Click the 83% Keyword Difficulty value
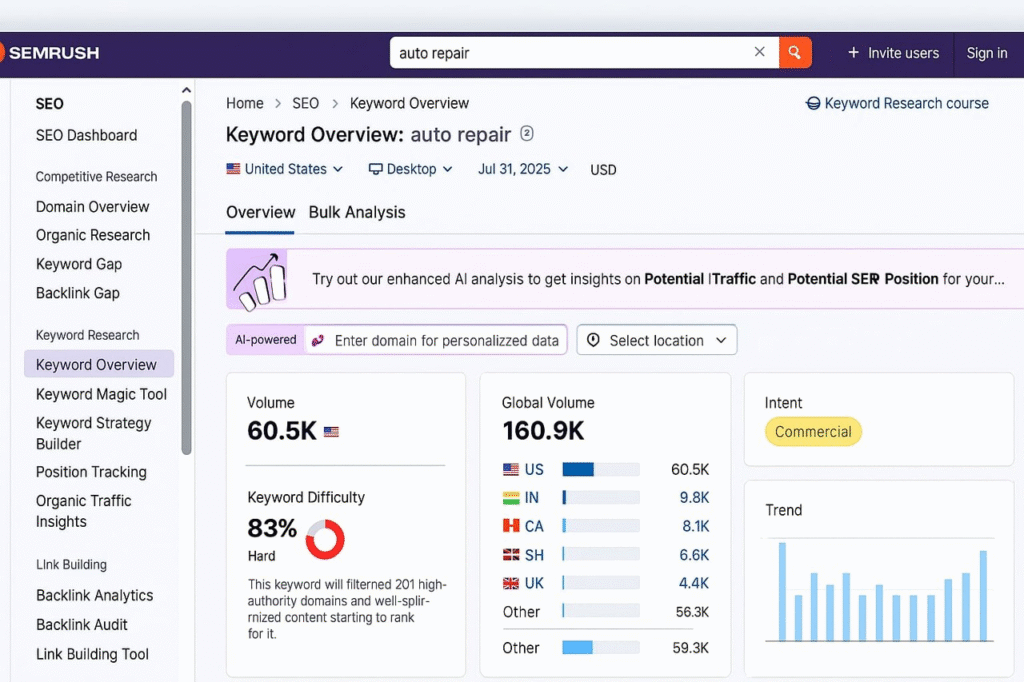 (272, 528)
